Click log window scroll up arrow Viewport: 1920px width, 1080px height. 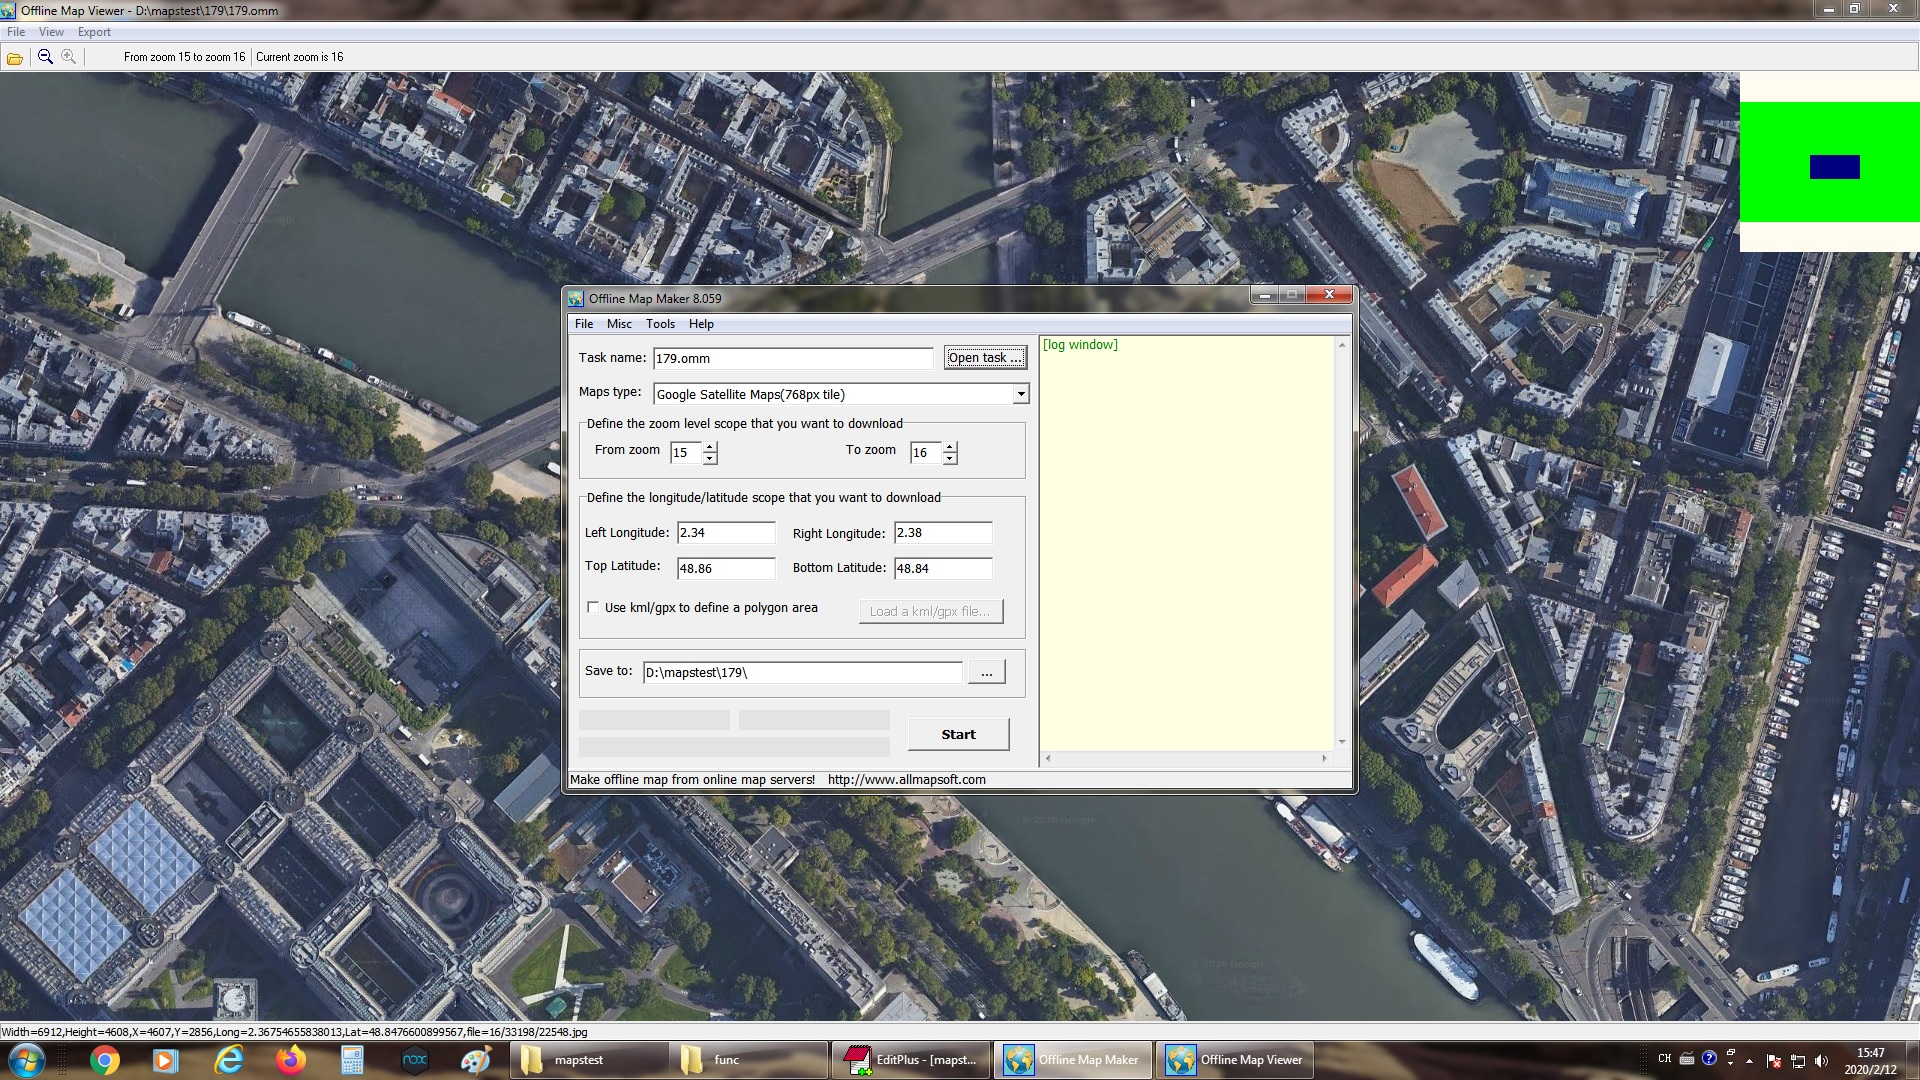(1342, 345)
